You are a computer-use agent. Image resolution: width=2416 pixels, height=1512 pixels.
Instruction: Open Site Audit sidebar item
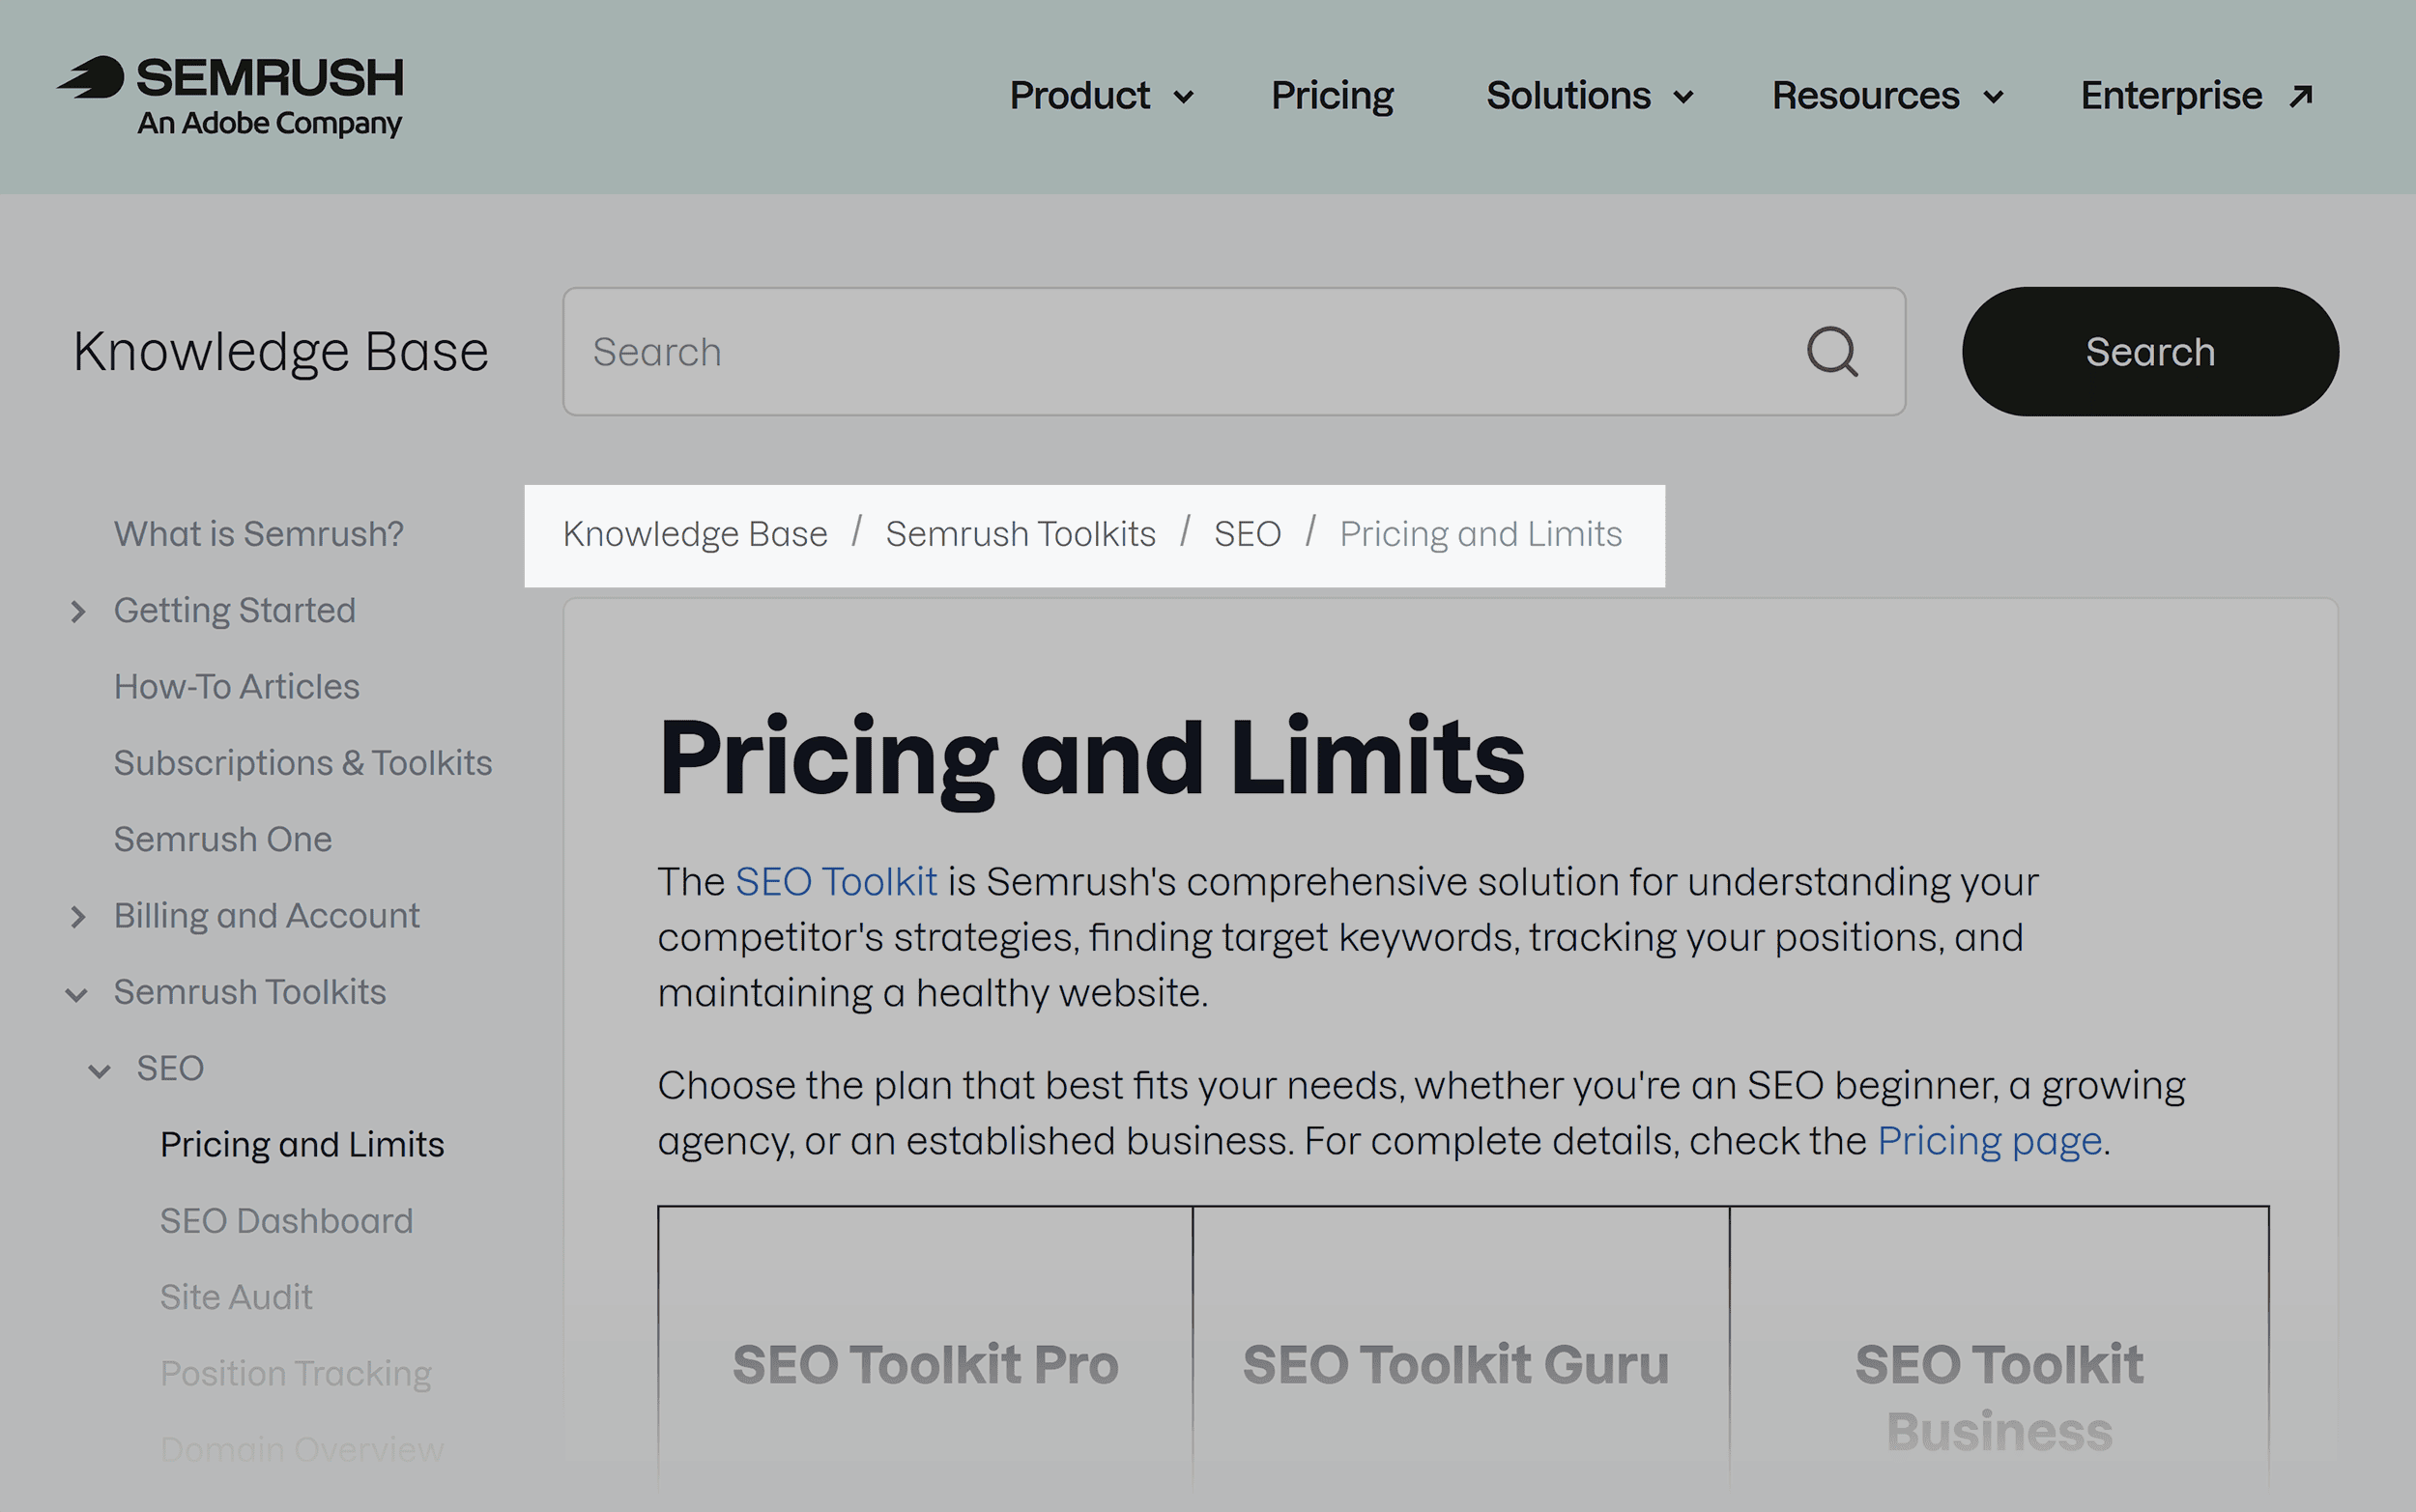click(236, 1298)
